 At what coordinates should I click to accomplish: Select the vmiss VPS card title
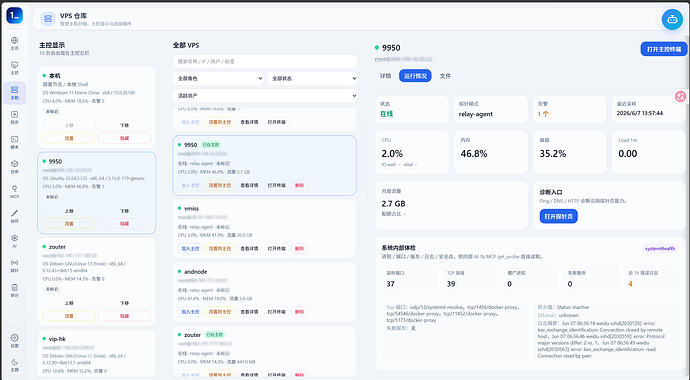[191, 208]
